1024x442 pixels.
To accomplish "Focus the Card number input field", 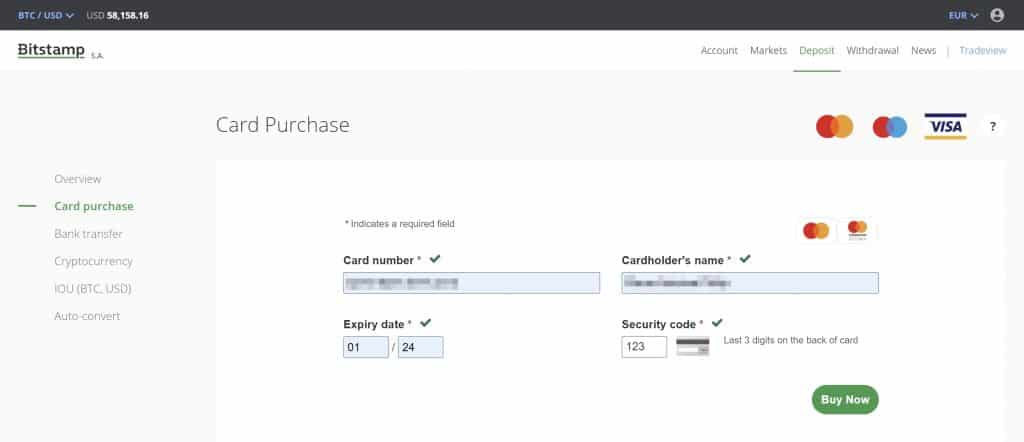I will click(x=471, y=283).
